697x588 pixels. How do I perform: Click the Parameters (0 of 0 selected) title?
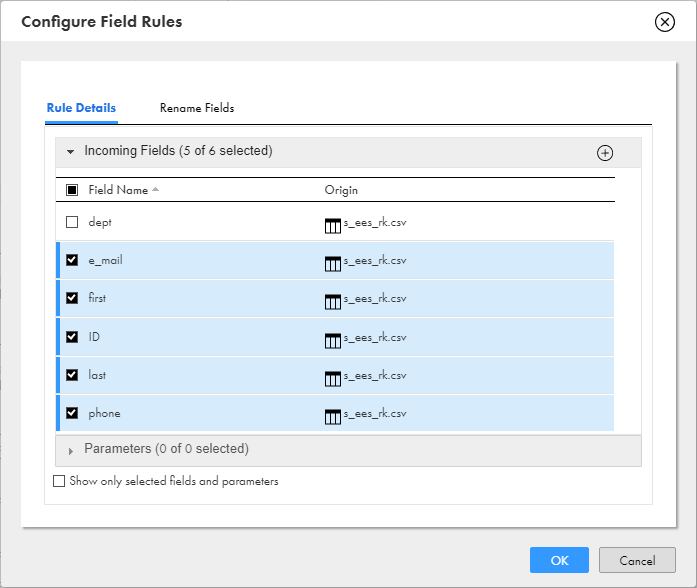[x=167, y=449]
